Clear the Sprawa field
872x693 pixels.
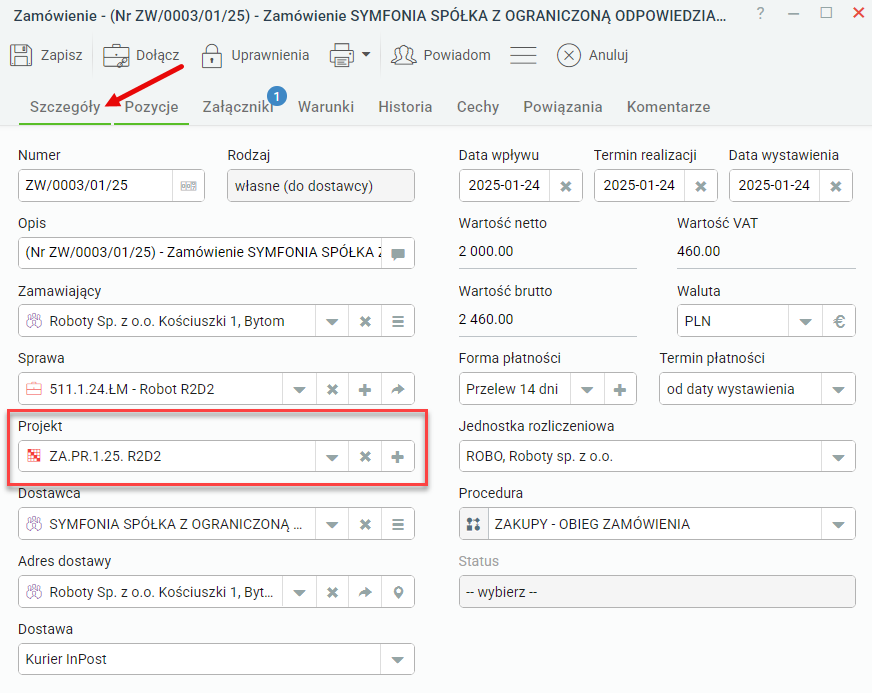pos(333,389)
